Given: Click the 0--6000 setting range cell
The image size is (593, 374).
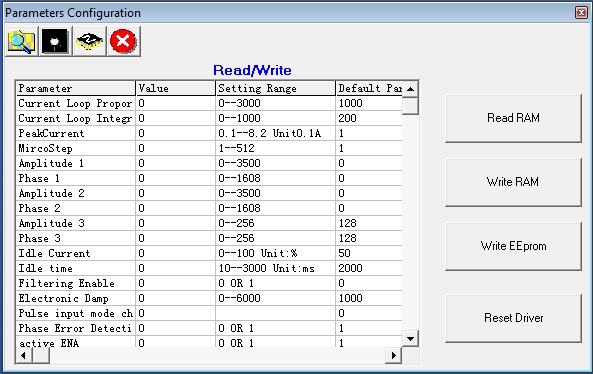Looking at the screenshot, I should (275, 298).
